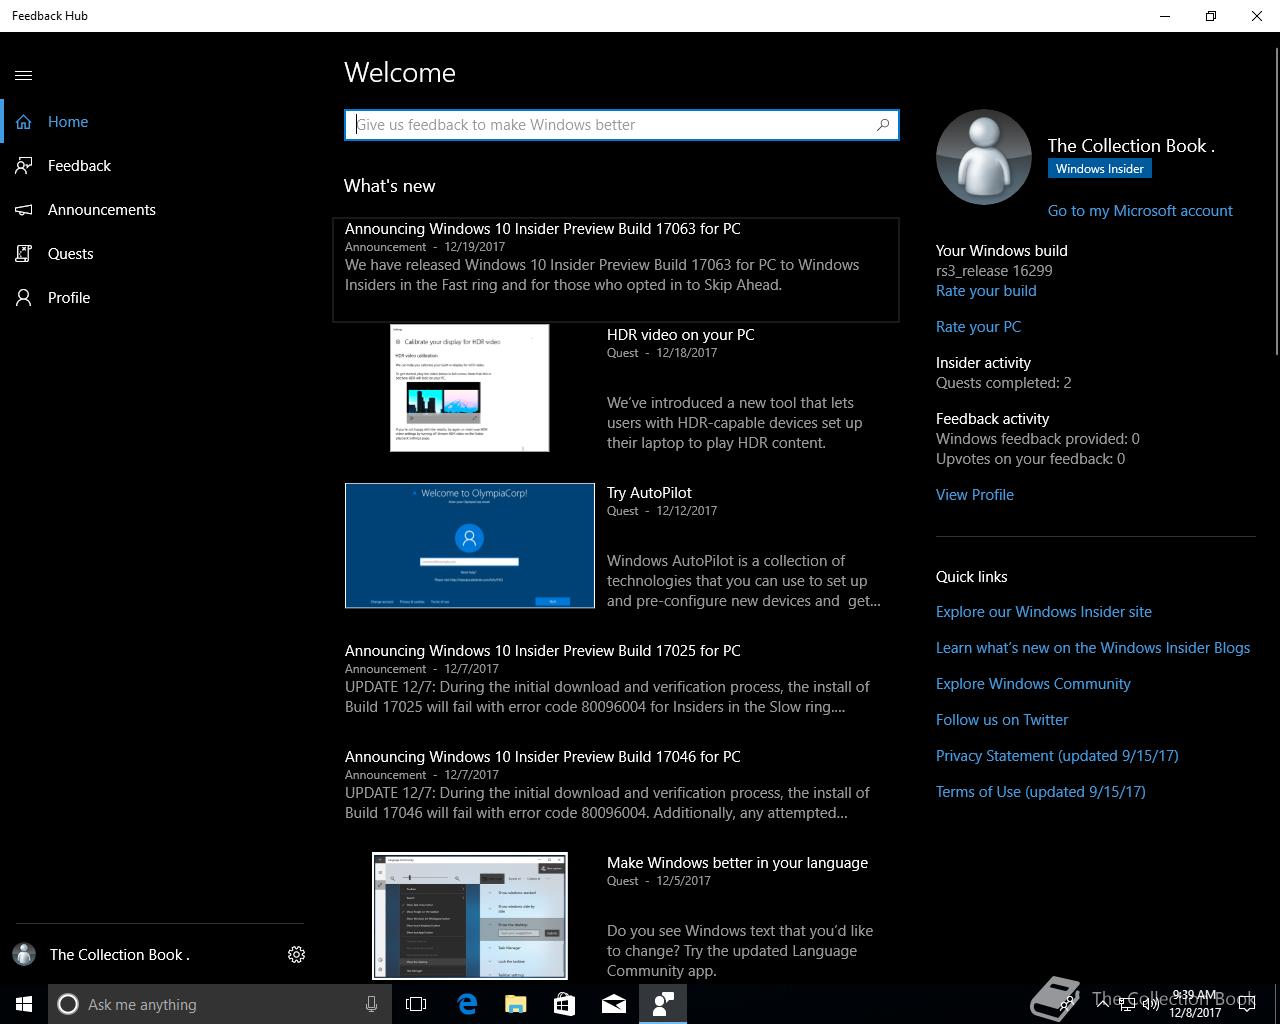Expand hidden system tray icons chevron
The width and height of the screenshot is (1280, 1024).
(x=1102, y=1004)
